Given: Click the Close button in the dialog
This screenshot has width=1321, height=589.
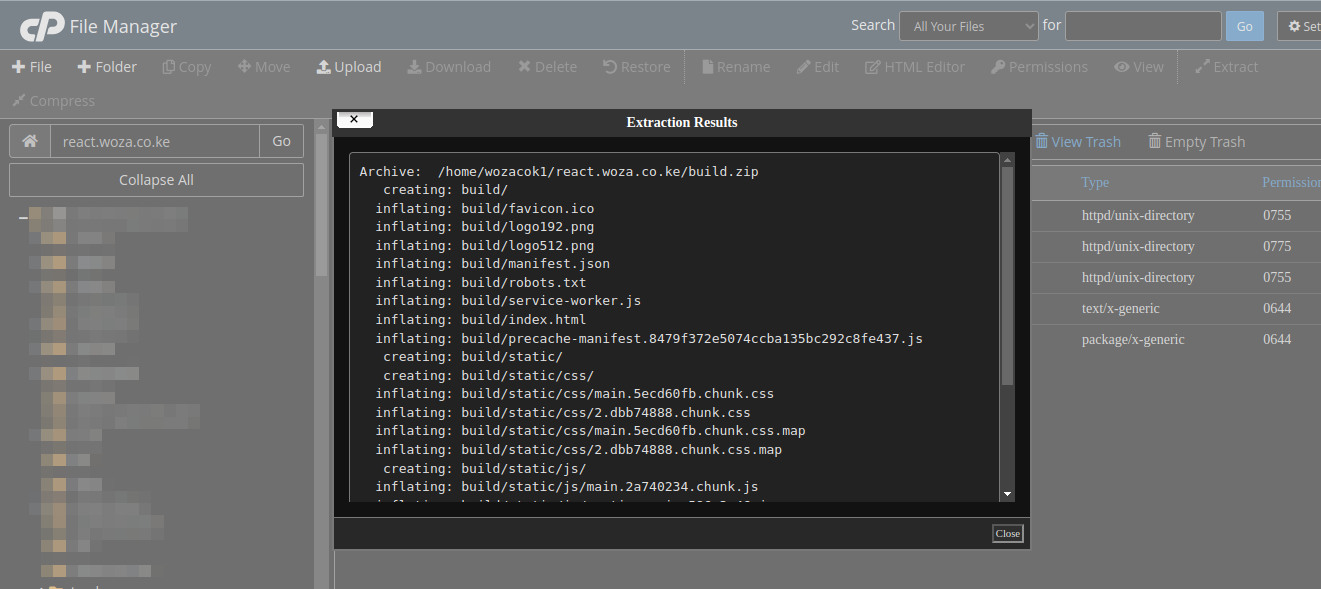Looking at the screenshot, I should pyautogui.click(x=1007, y=533).
